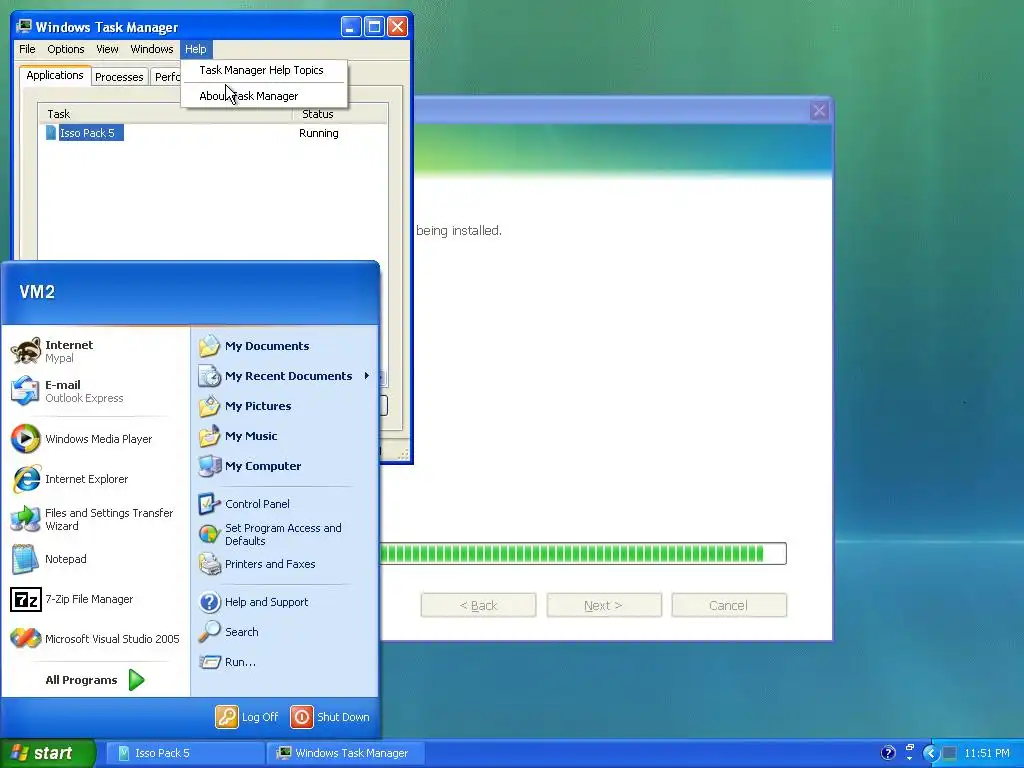Switch to the Processes tab

[x=119, y=77]
